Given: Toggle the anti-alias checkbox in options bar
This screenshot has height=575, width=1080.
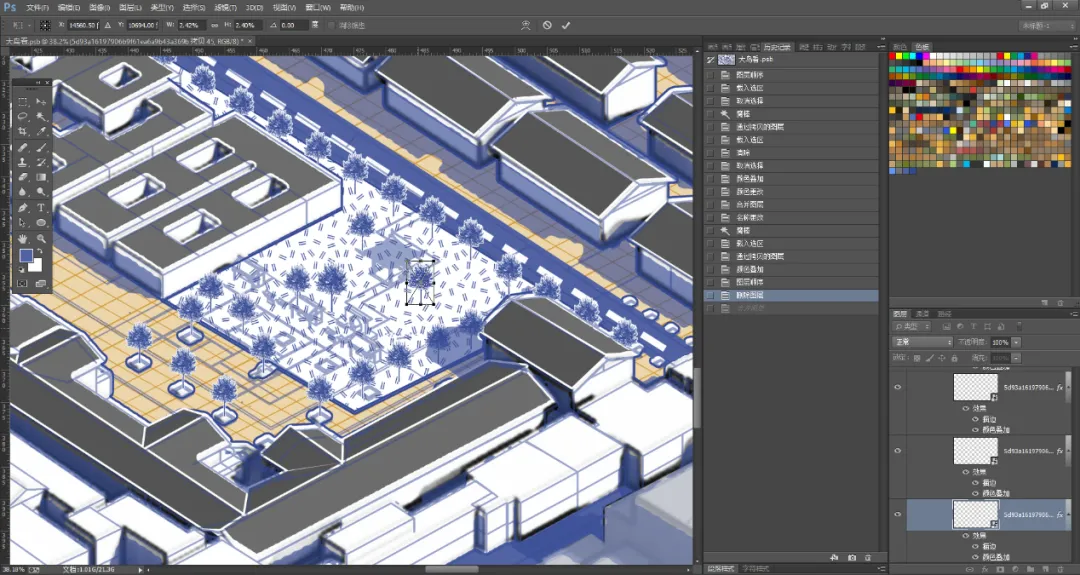Looking at the screenshot, I should 331,25.
